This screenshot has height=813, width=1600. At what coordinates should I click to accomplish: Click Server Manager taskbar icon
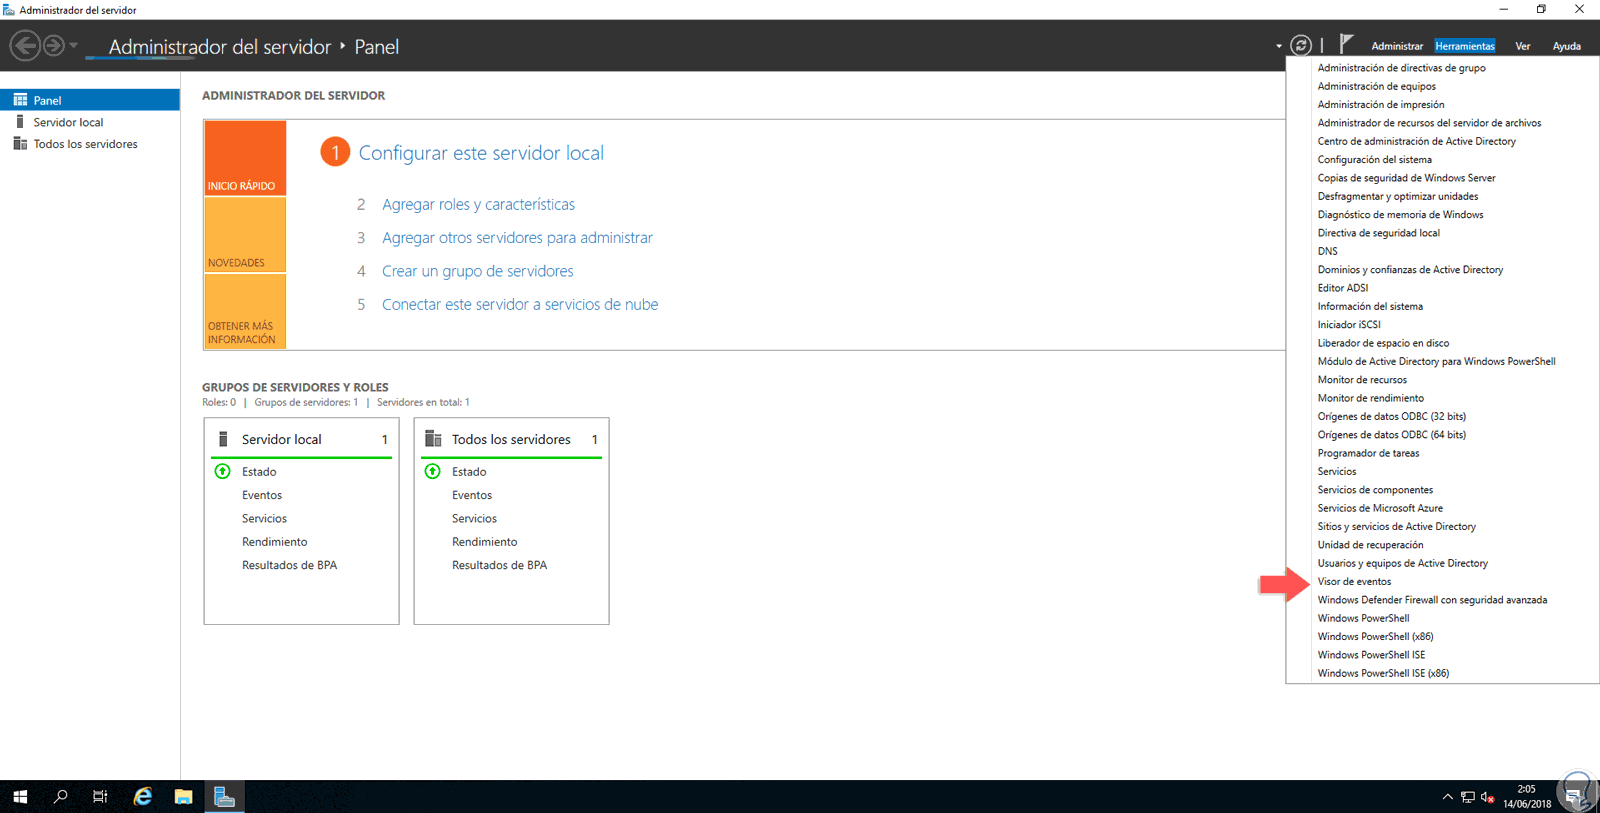(x=224, y=797)
